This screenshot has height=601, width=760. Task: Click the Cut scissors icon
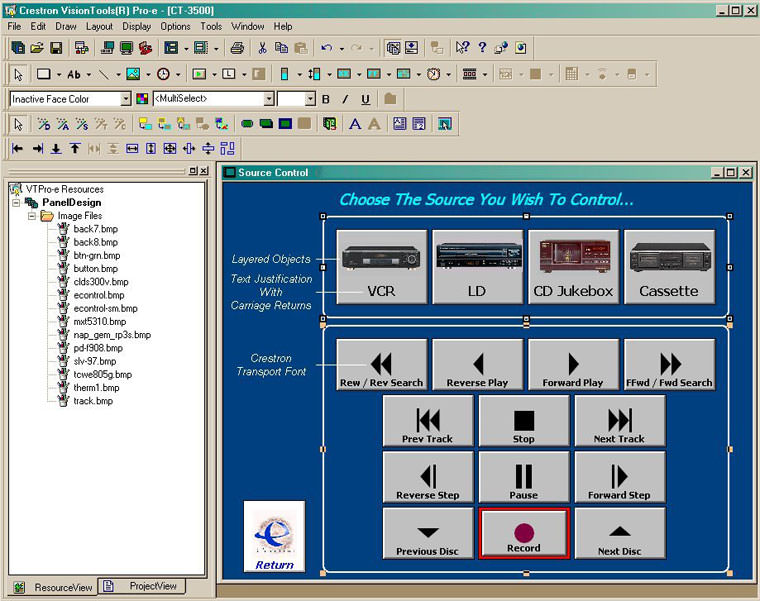[x=262, y=47]
